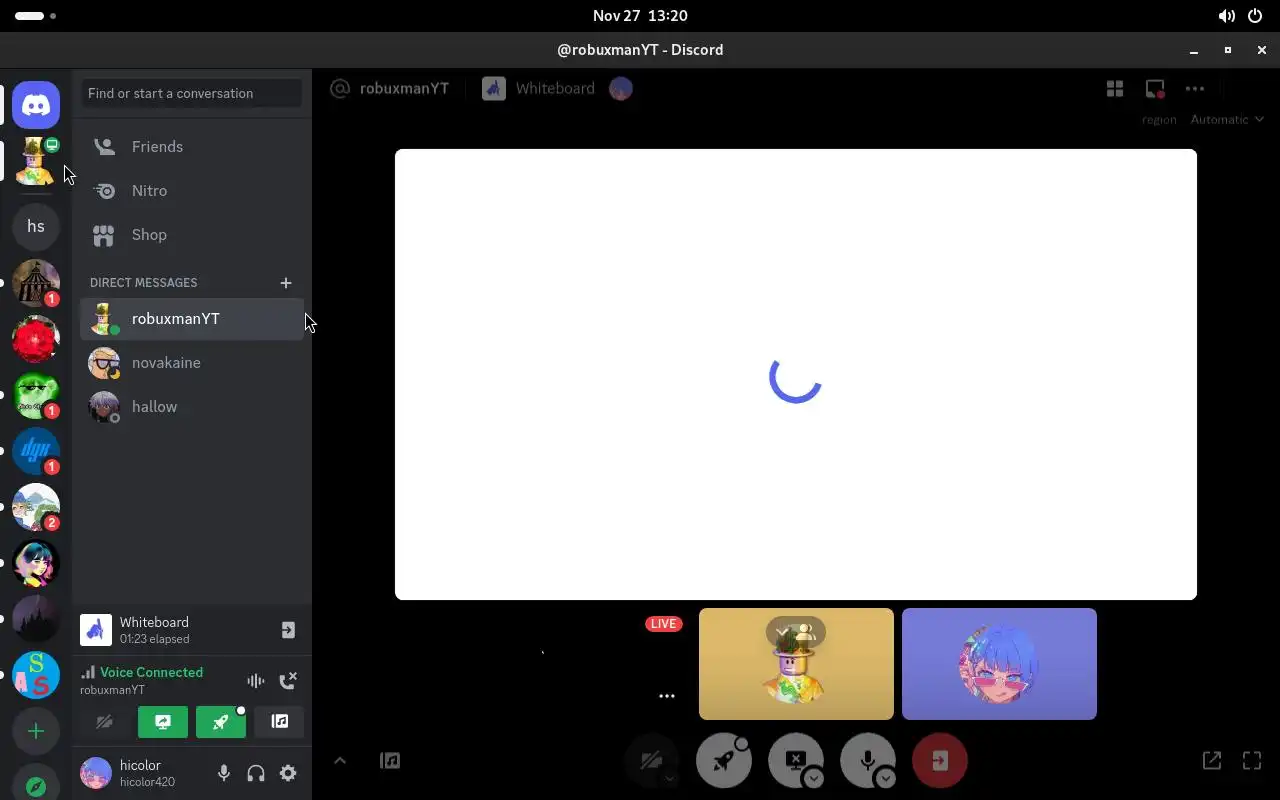The height and width of the screenshot is (800, 1280).
Task: Leave the Whiteboard activity in sidebar
Action: [x=288, y=630]
